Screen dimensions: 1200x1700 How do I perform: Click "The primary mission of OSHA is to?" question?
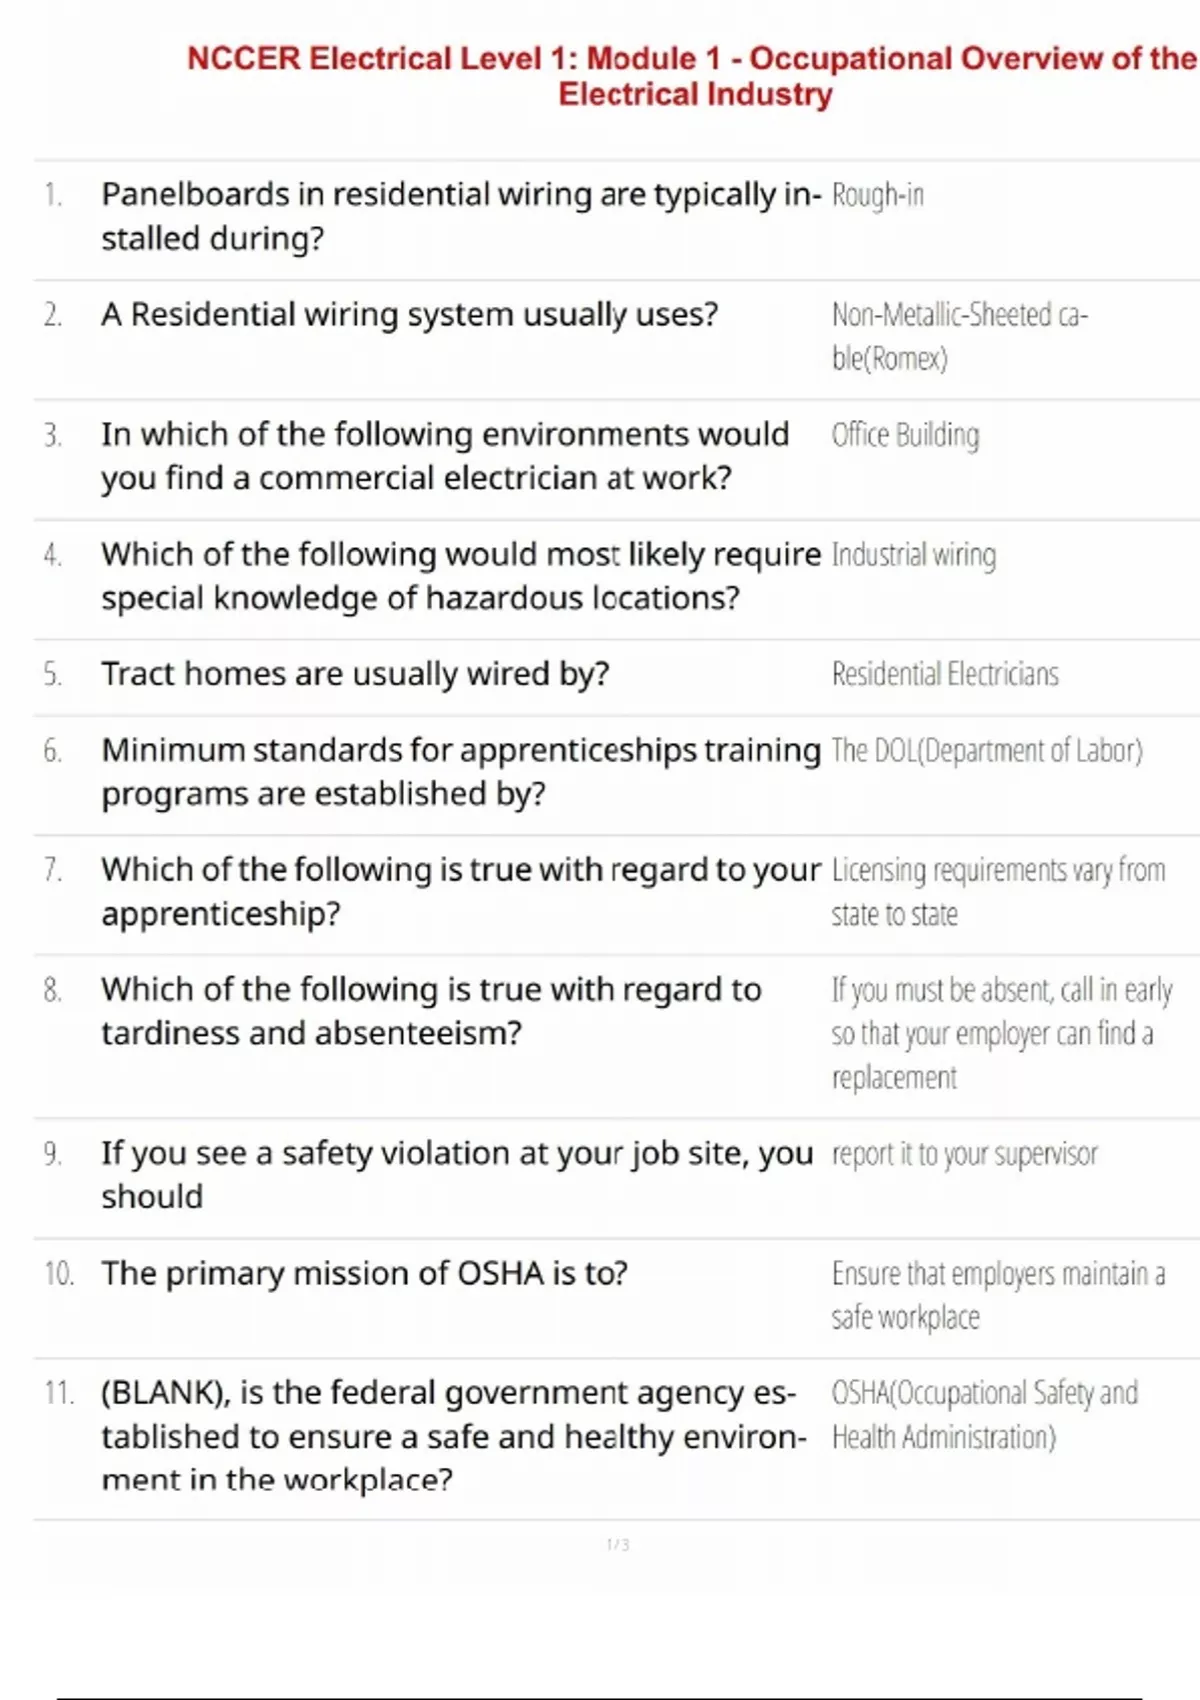pyautogui.click(x=364, y=1273)
